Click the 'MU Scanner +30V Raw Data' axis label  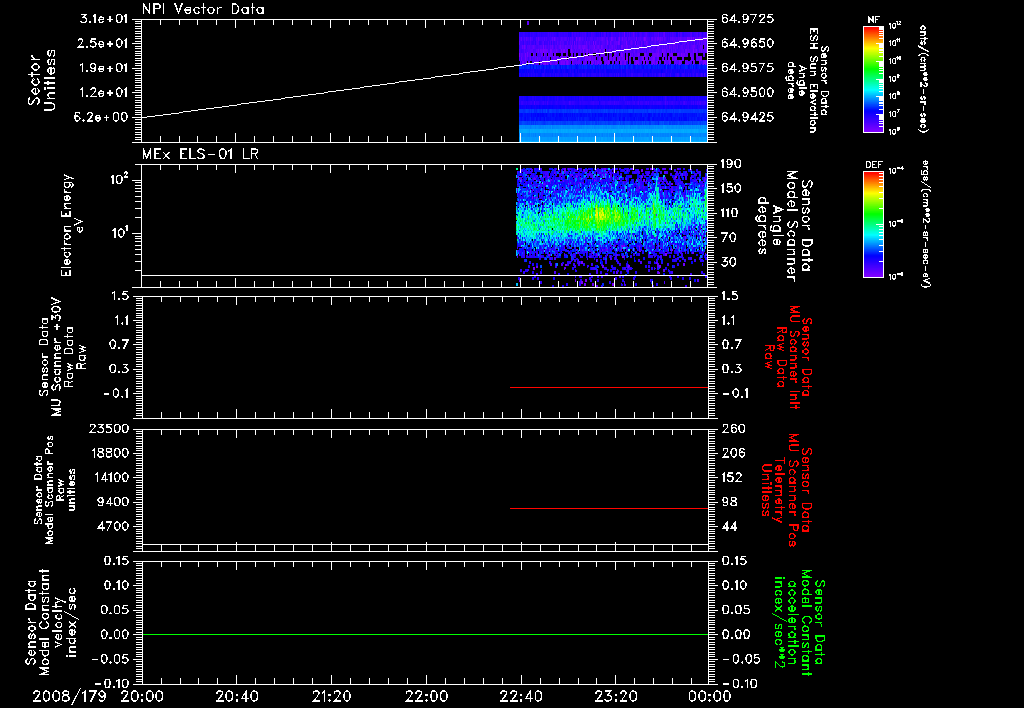click(62, 357)
